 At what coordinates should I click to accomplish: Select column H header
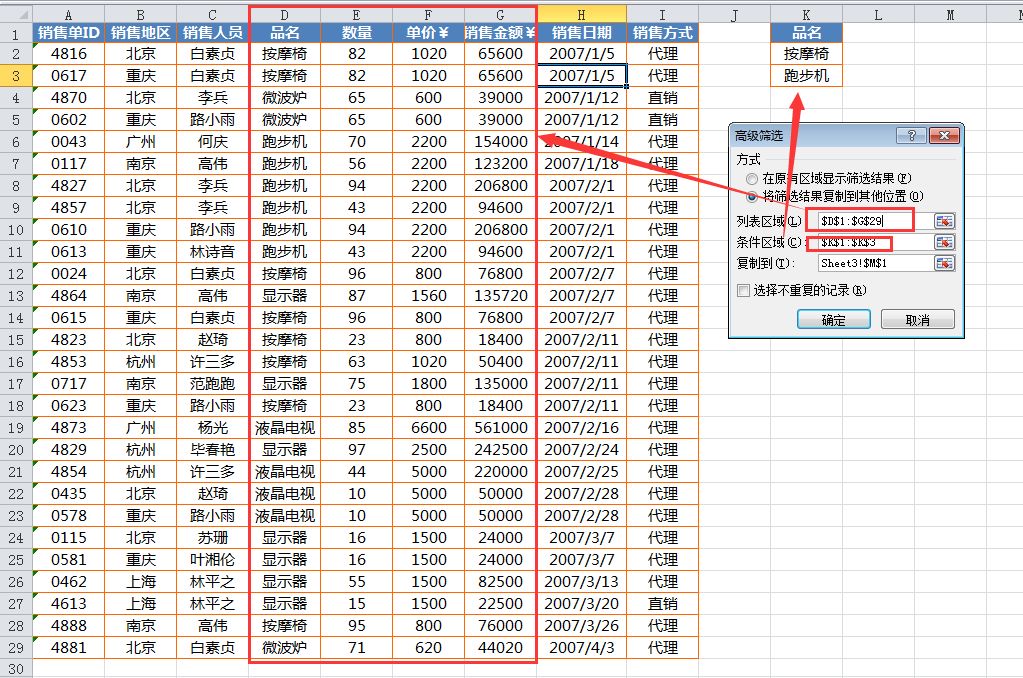pos(581,14)
